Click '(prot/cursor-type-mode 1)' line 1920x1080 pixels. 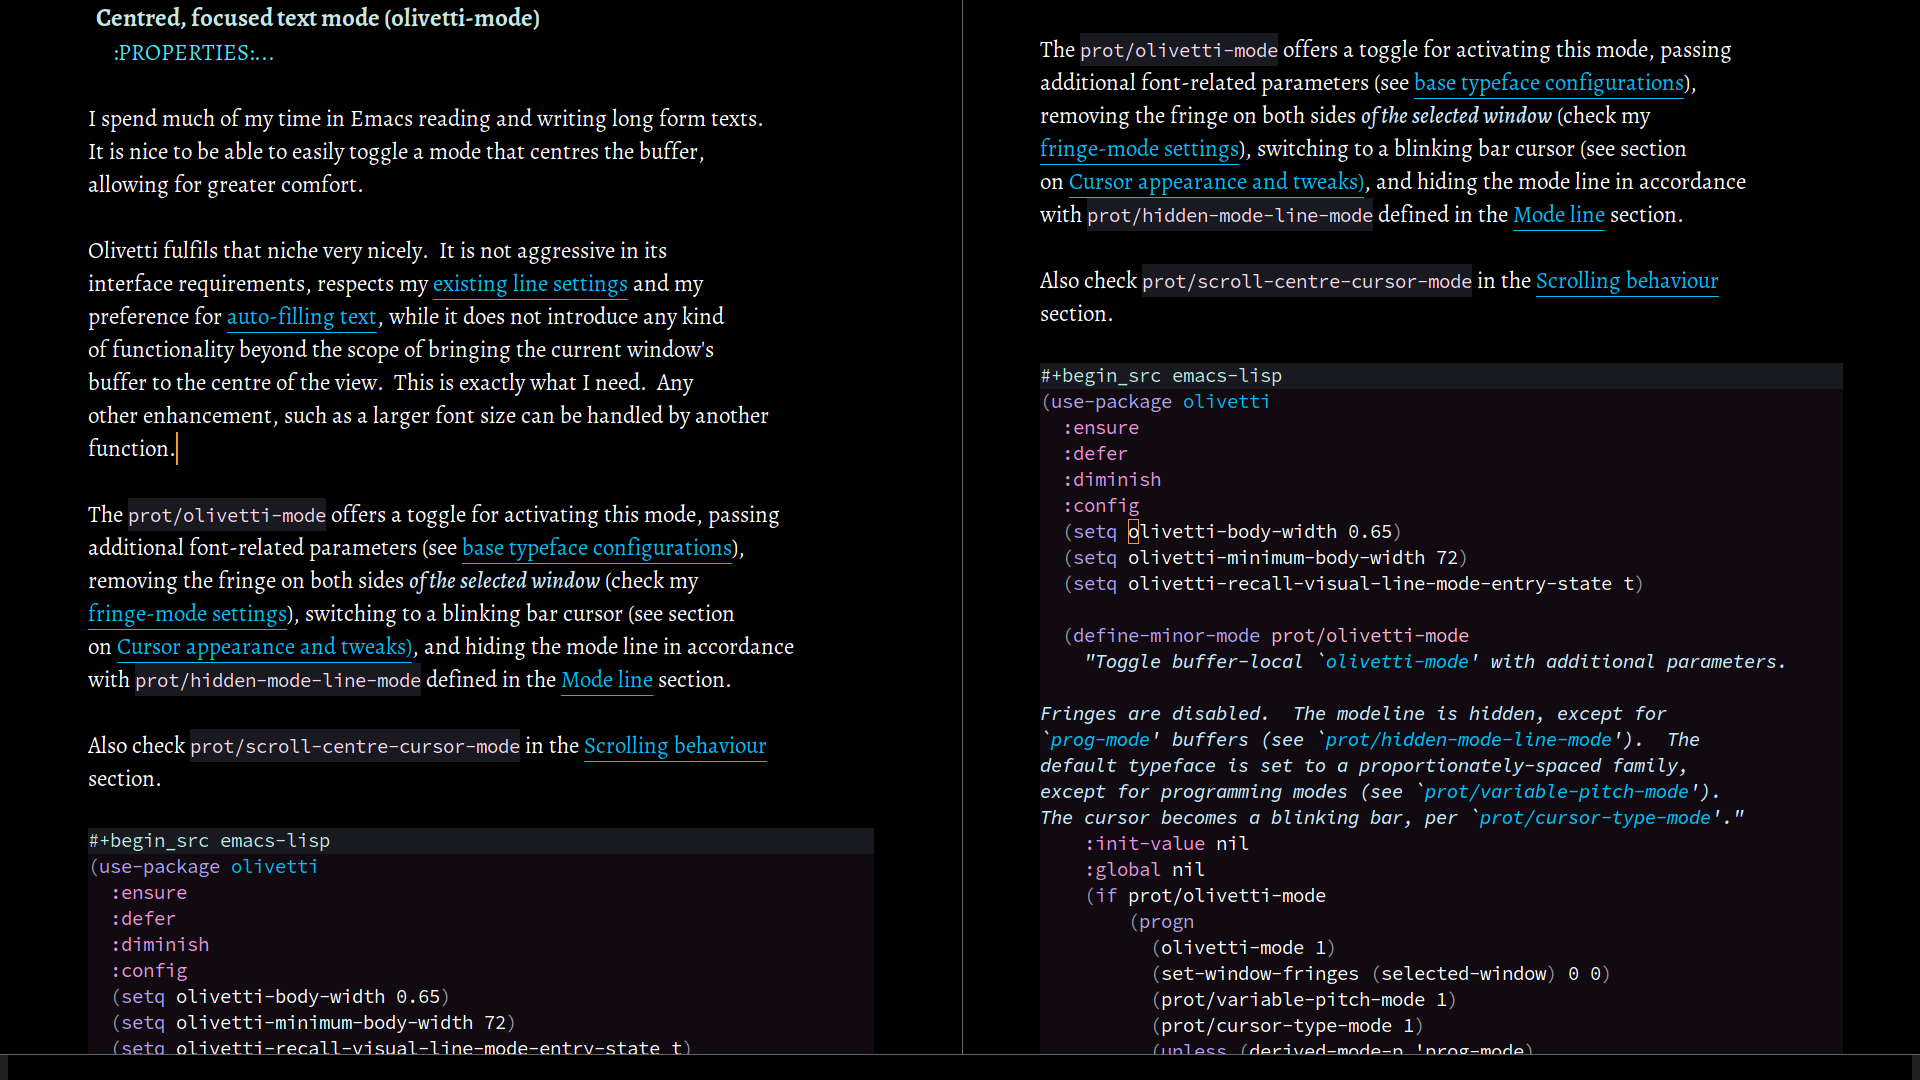click(x=1288, y=1026)
